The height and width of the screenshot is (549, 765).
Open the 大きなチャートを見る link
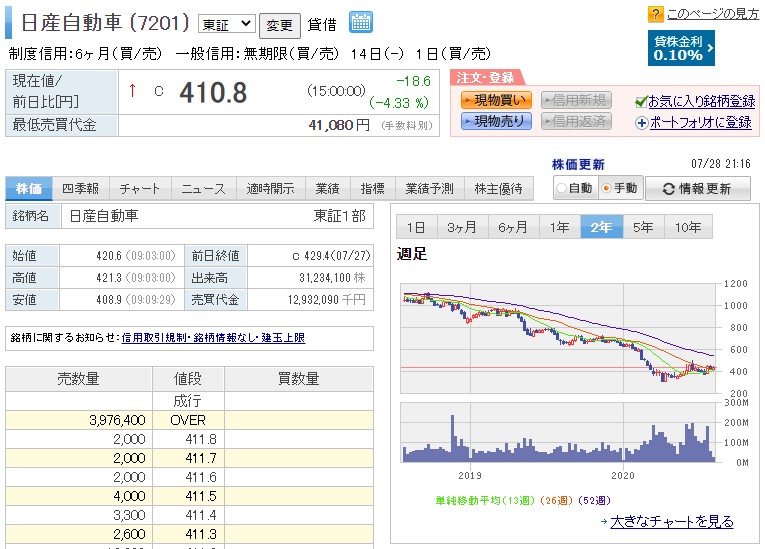(672, 522)
